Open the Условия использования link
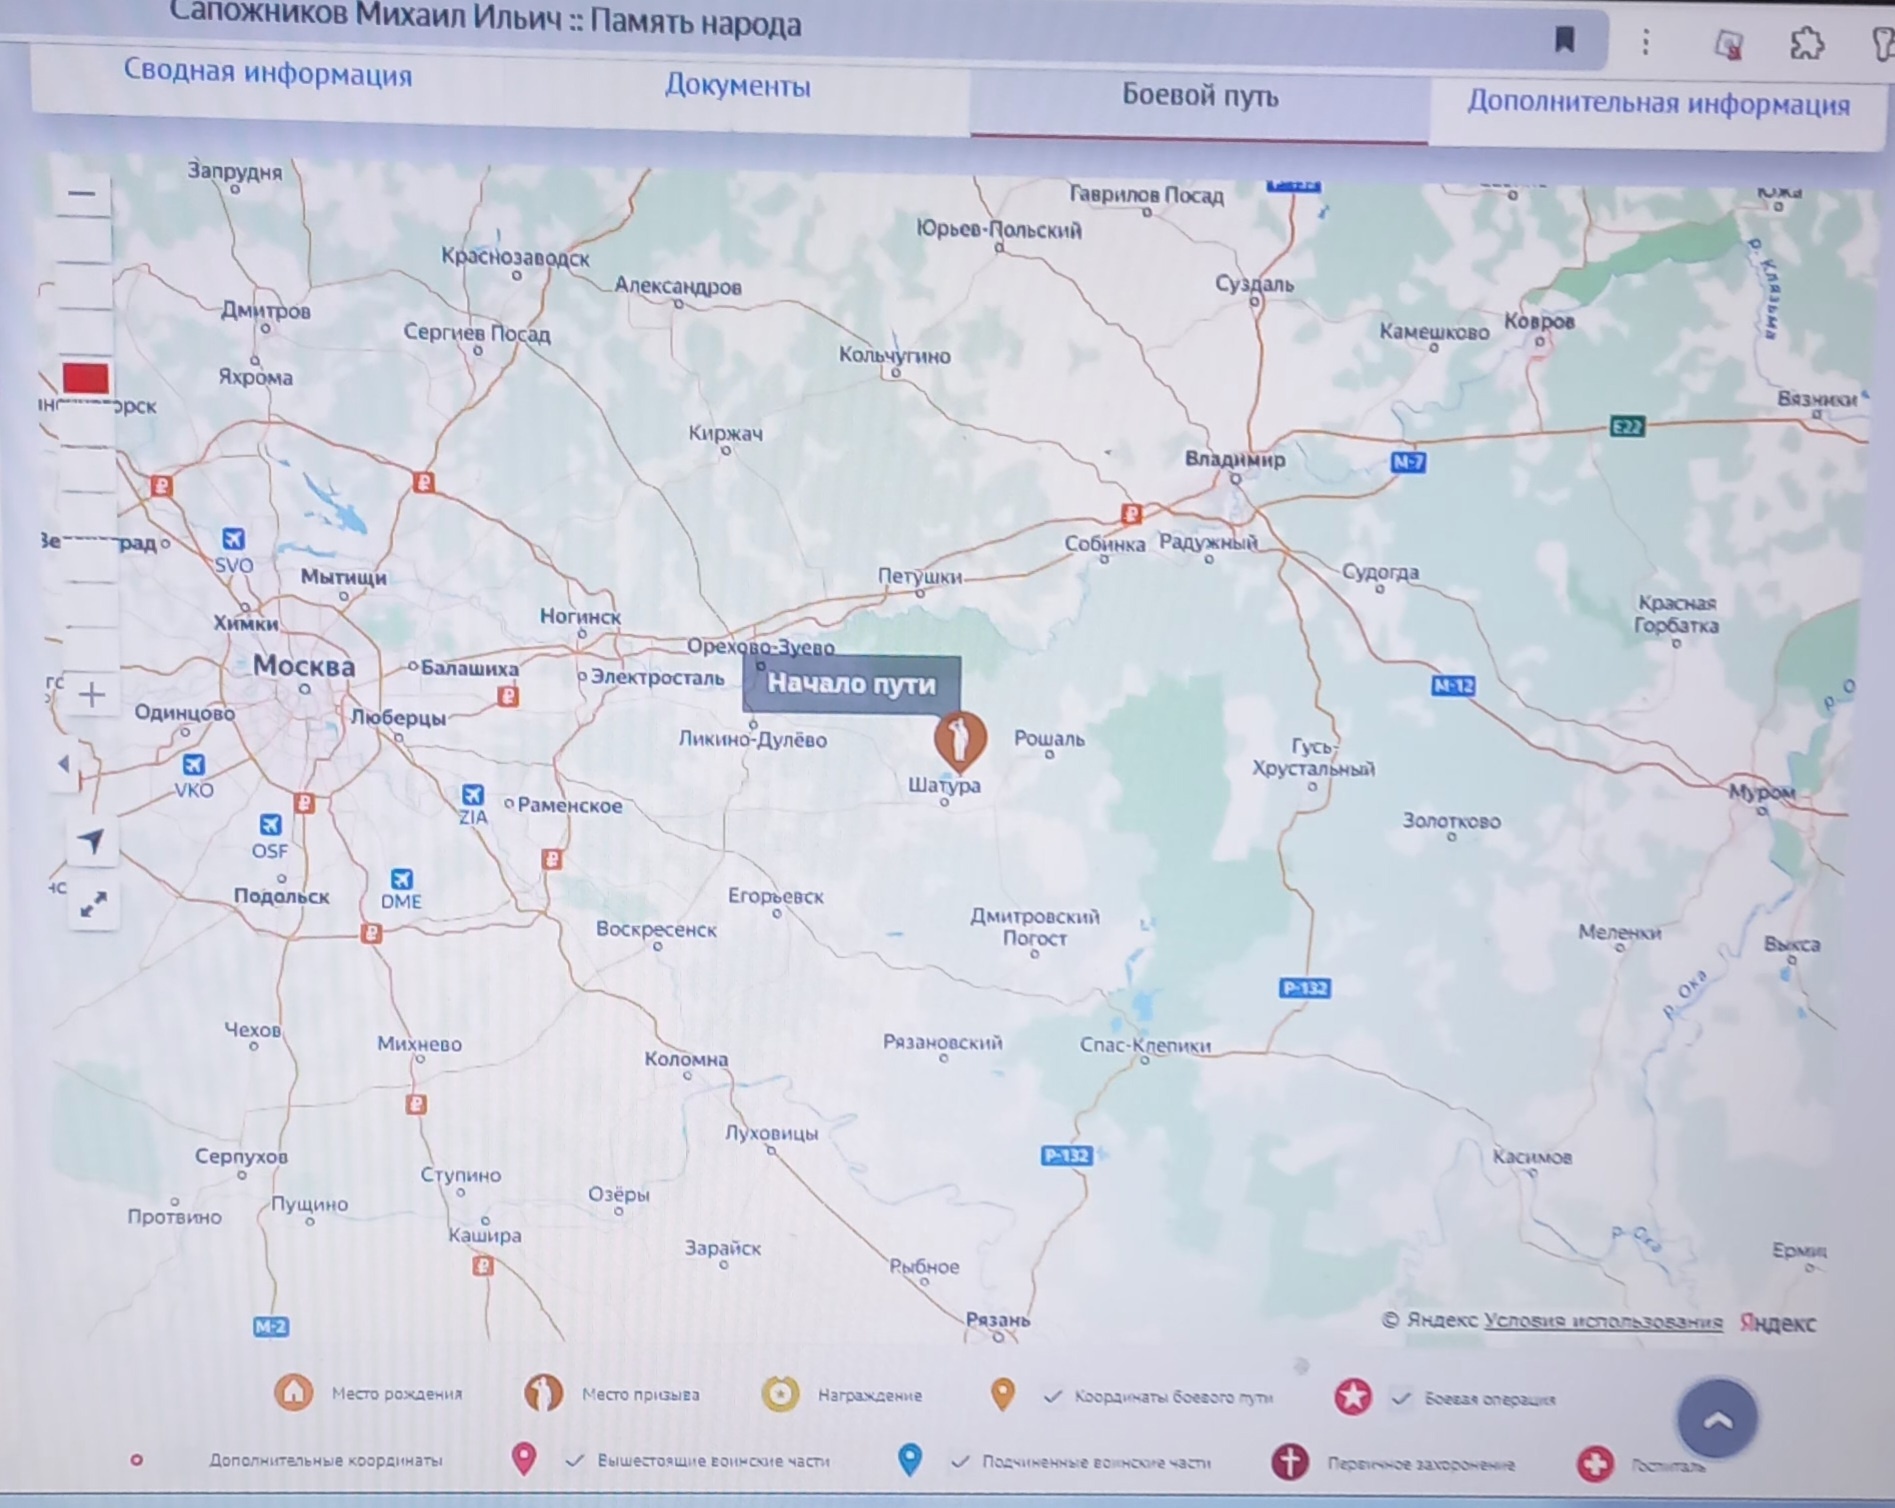Image resolution: width=1895 pixels, height=1508 pixels. 1603,1321
